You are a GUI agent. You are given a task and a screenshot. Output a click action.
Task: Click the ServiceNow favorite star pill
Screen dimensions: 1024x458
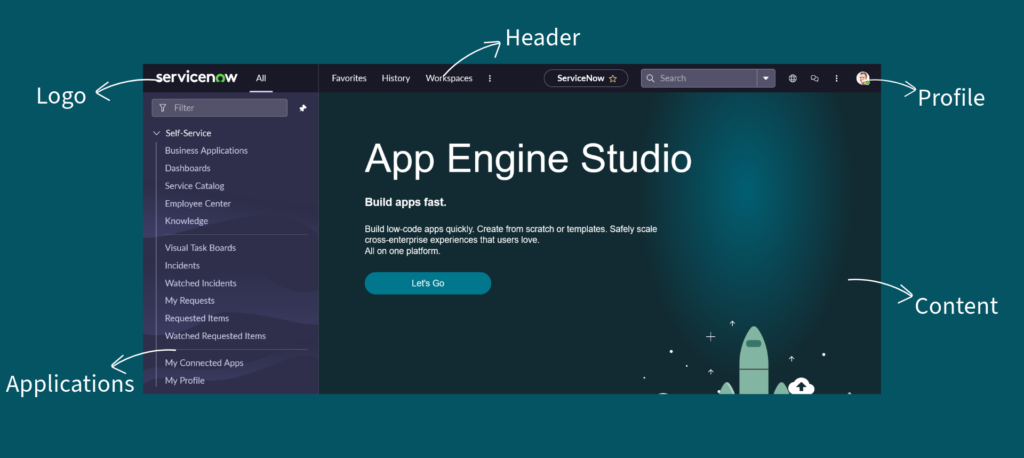click(586, 78)
